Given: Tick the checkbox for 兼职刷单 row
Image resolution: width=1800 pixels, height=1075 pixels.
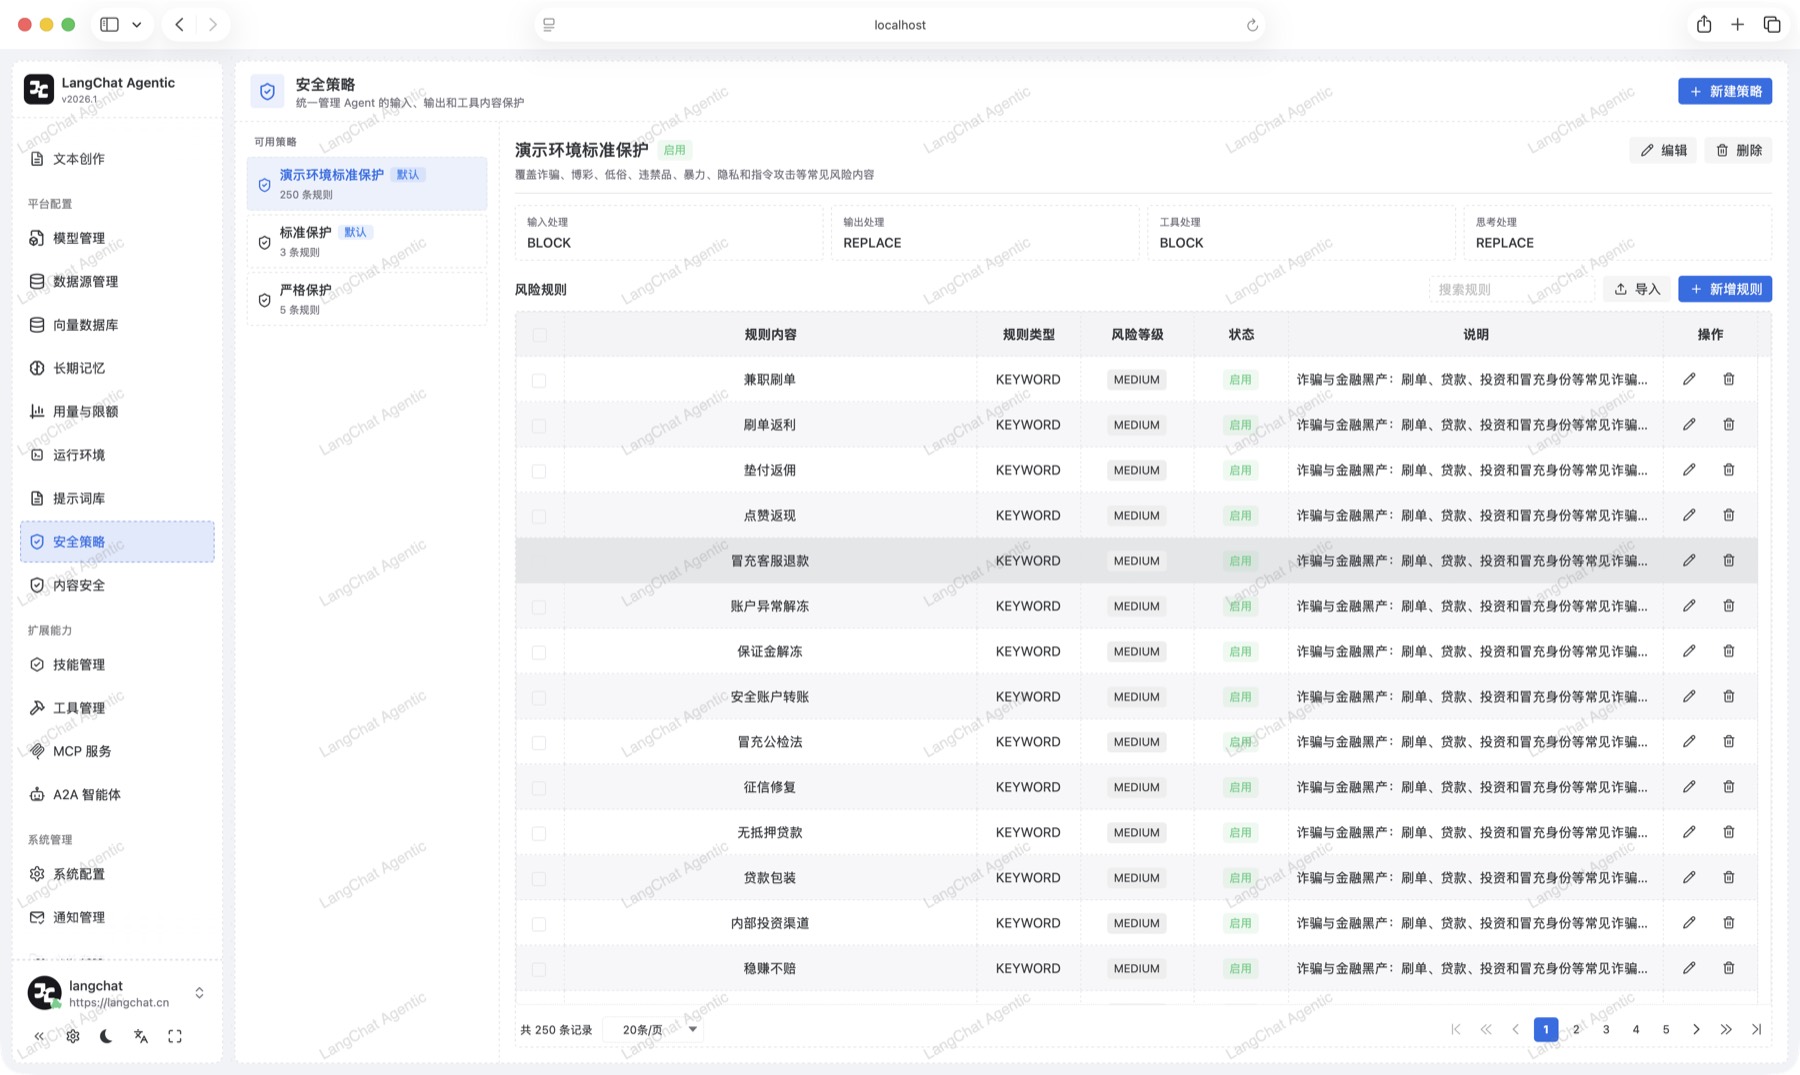Looking at the screenshot, I should (539, 380).
